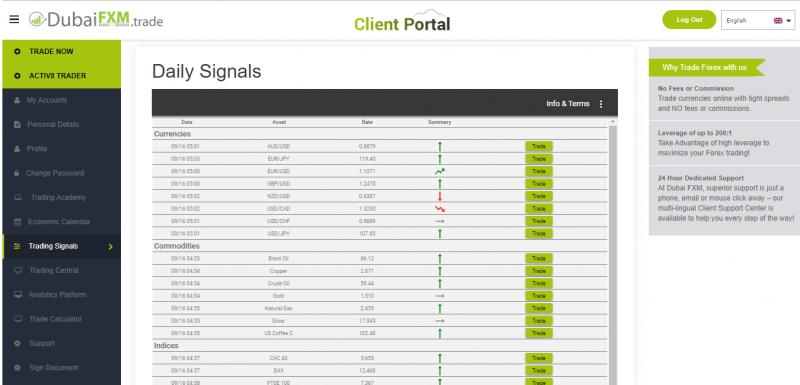The image size is (800, 385).
Task: Click the Trading Academy laptop icon
Action: point(18,197)
